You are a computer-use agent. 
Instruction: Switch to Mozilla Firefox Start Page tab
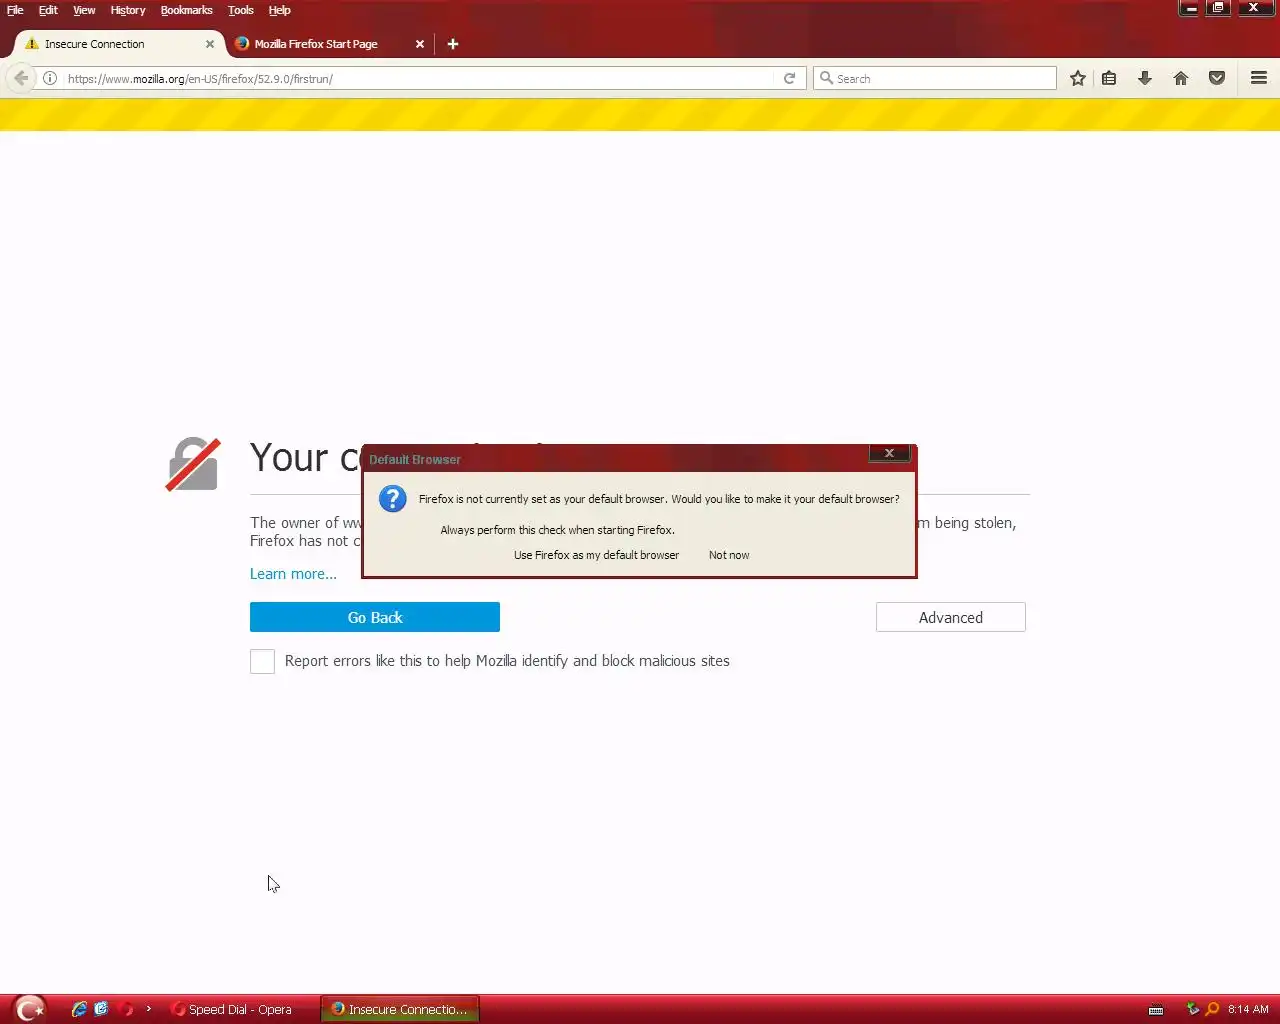pyautogui.click(x=327, y=44)
